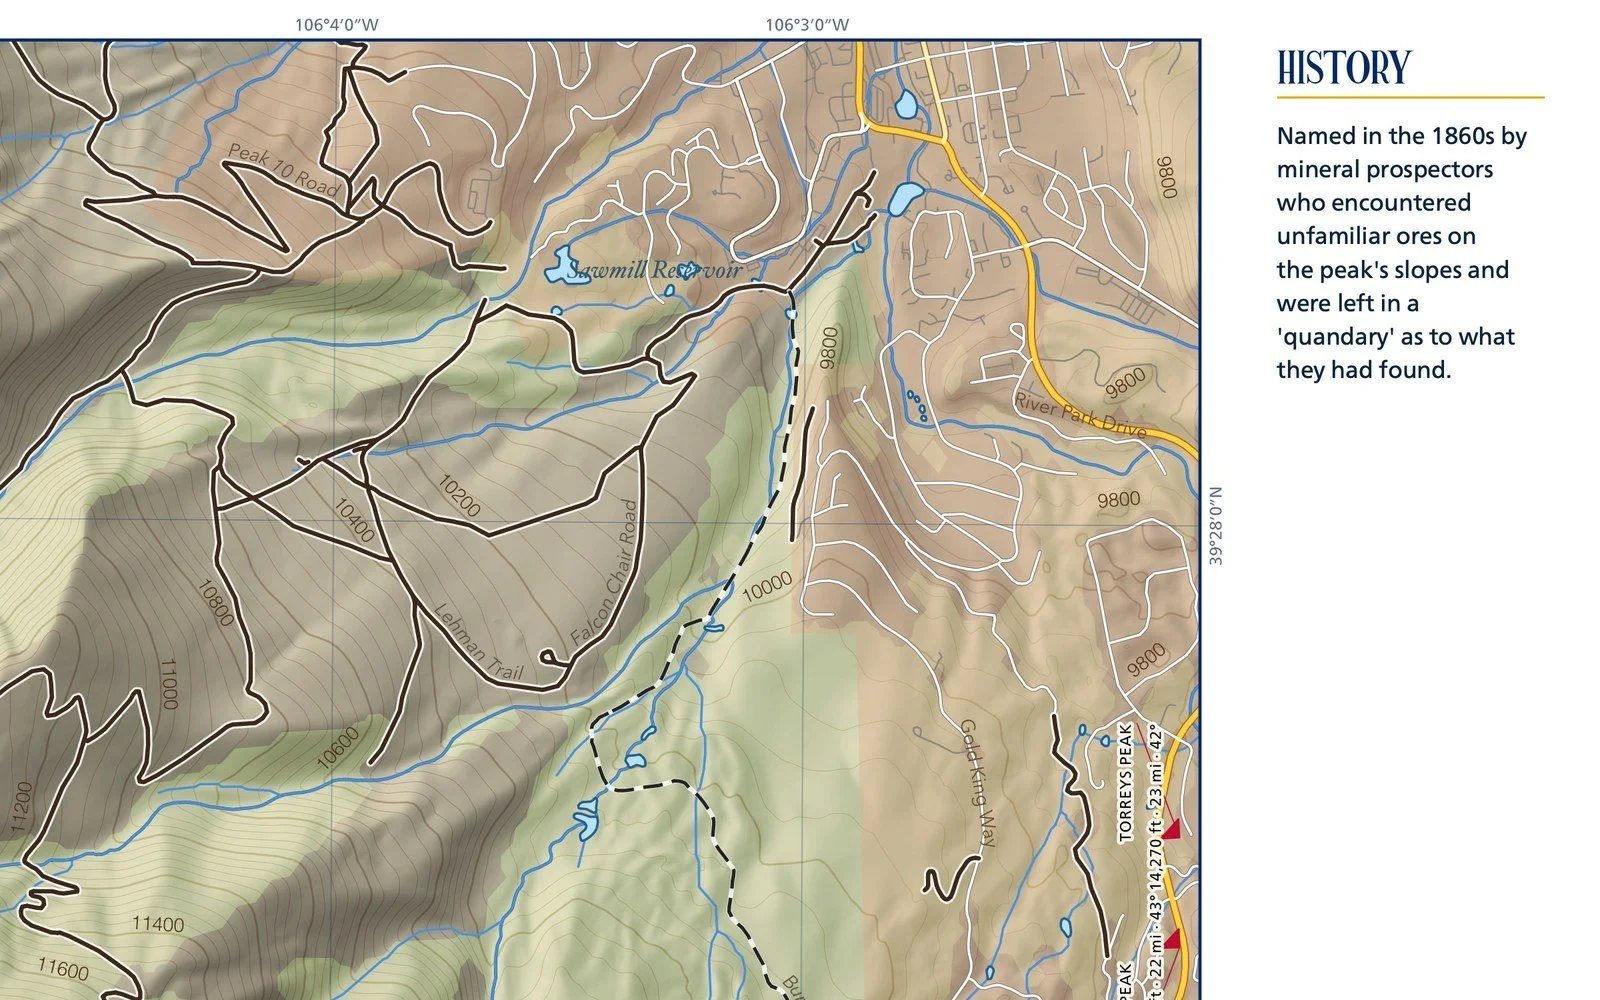1600x1000 pixels.
Task: Click the 11000 contour elevation label
Action: click(x=168, y=684)
